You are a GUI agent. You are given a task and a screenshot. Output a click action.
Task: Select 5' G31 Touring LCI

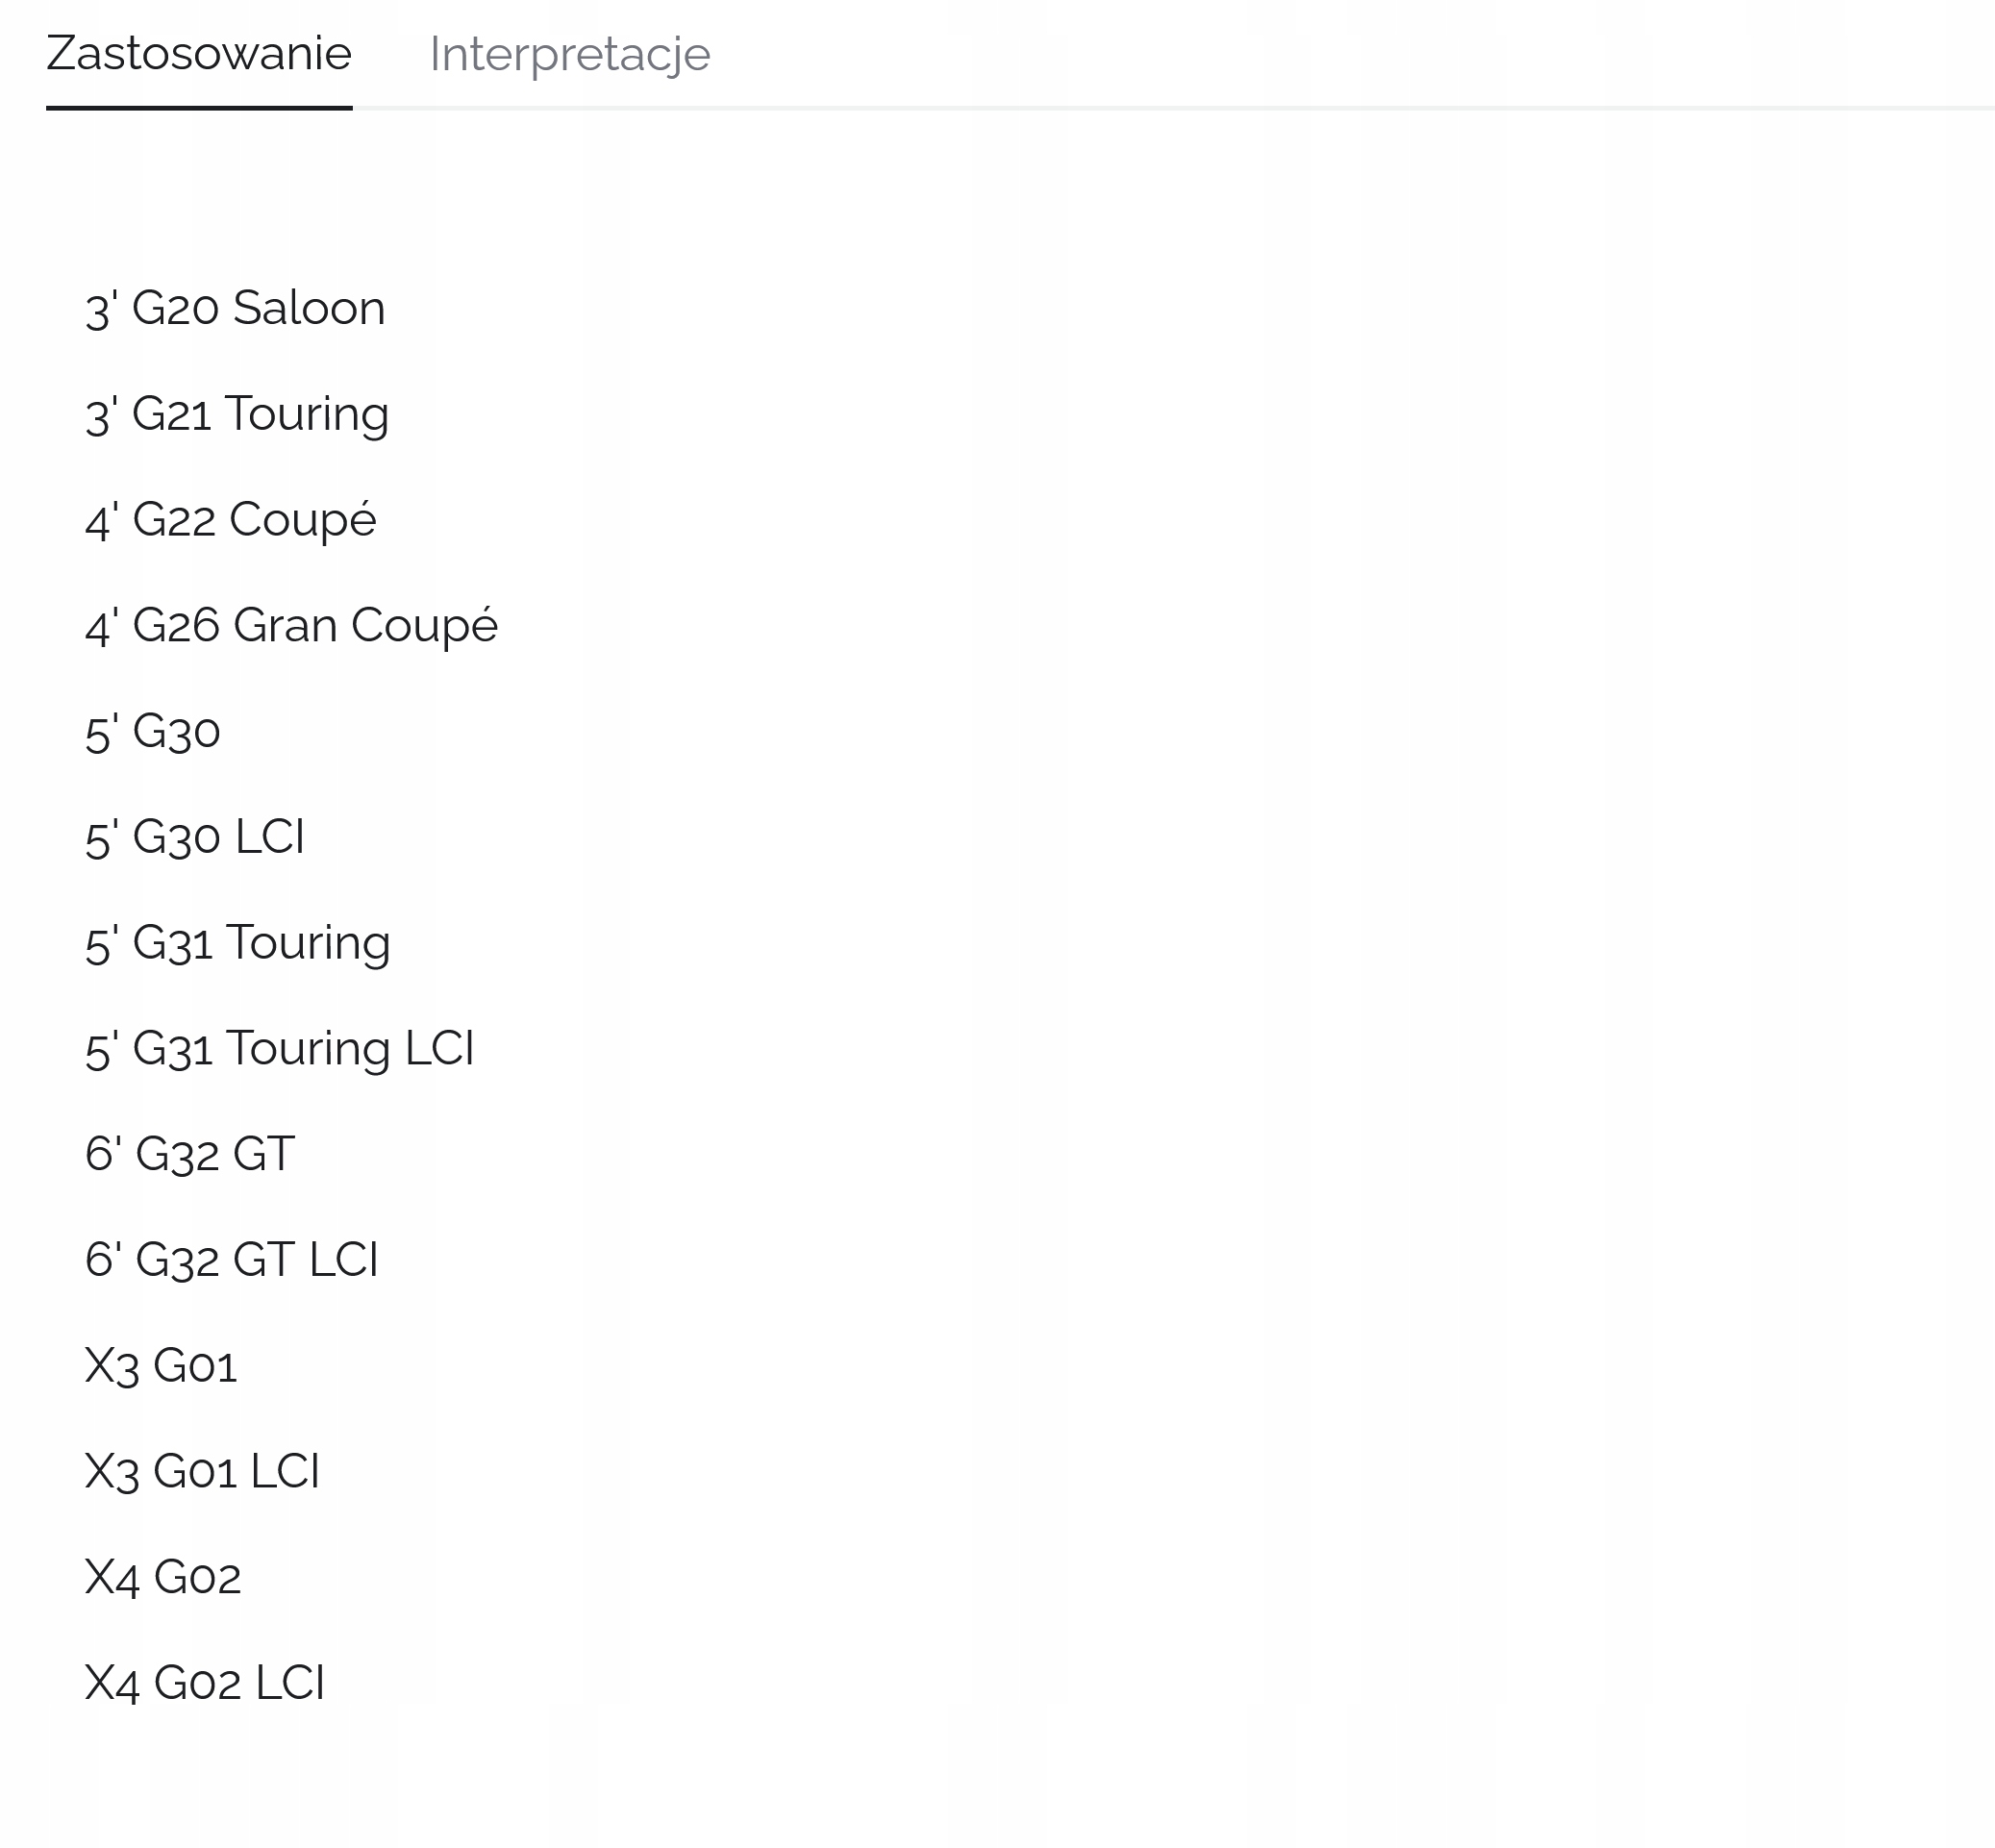pyautogui.click(x=280, y=1049)
